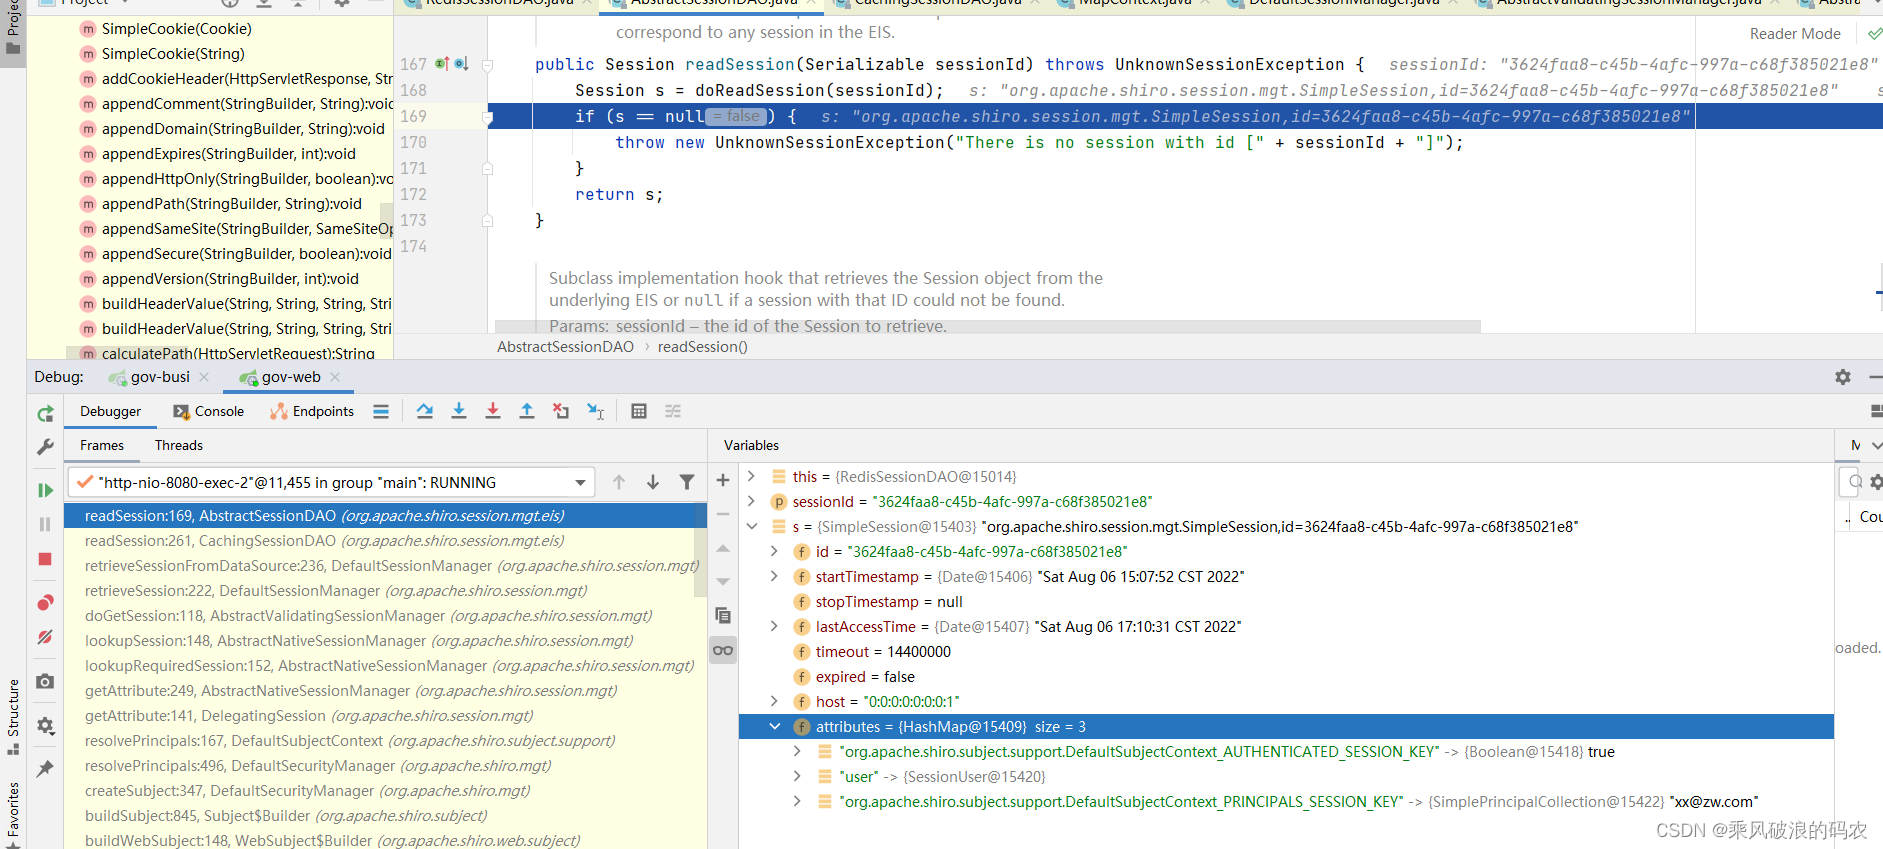The image size is (1883, 849).
Task: Expand the AUTHENTICATED_SESSION_KEY entry
Action: [x=797, y=751]
